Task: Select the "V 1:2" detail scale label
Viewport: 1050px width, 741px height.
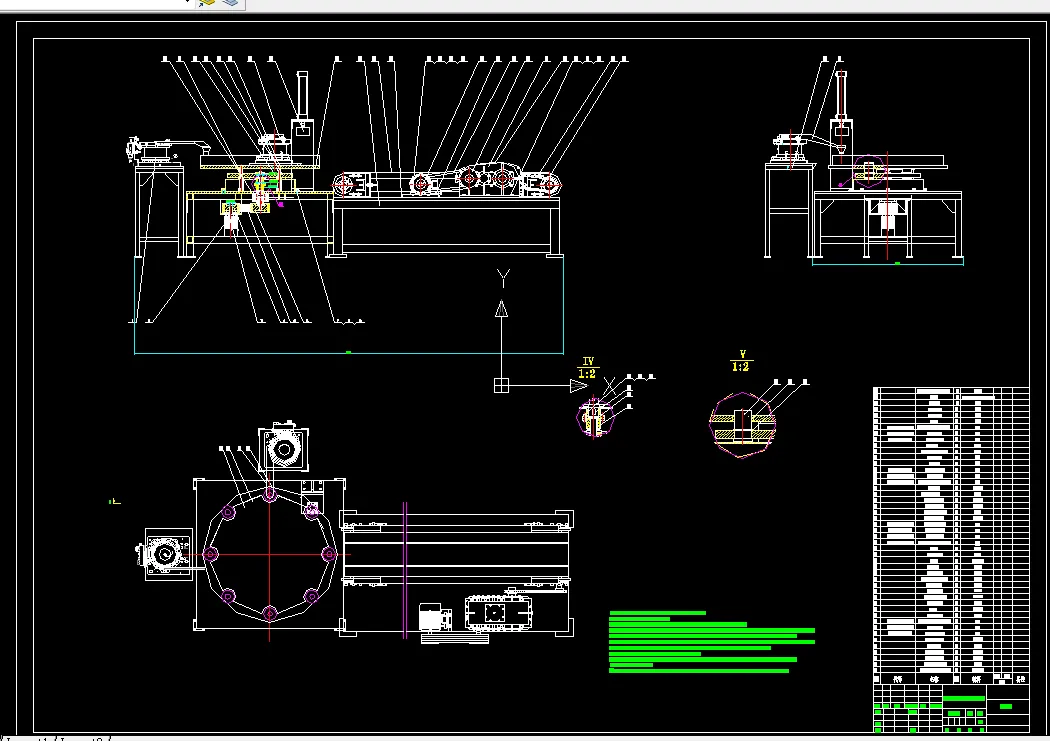Action: pos(741,361)
